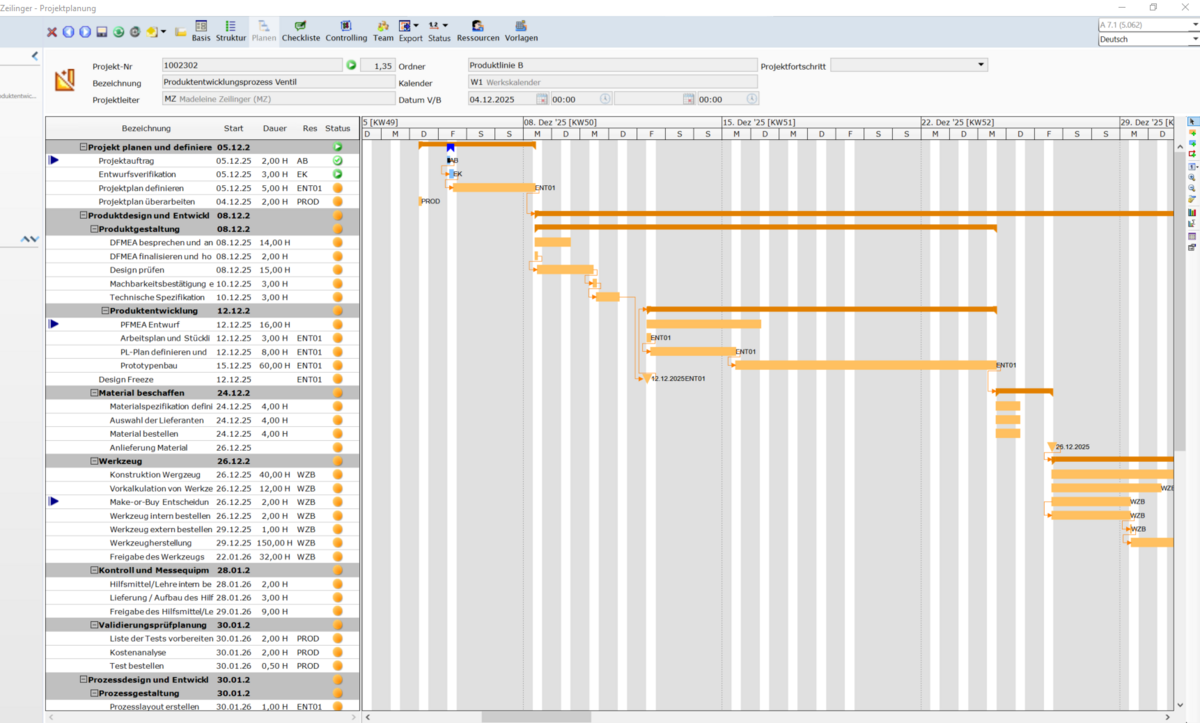Image resolution: width=1200 pixels, height=723 pixels.
Task: Collapse the Produktentwicklung subgroup
Action: (105, 311)
